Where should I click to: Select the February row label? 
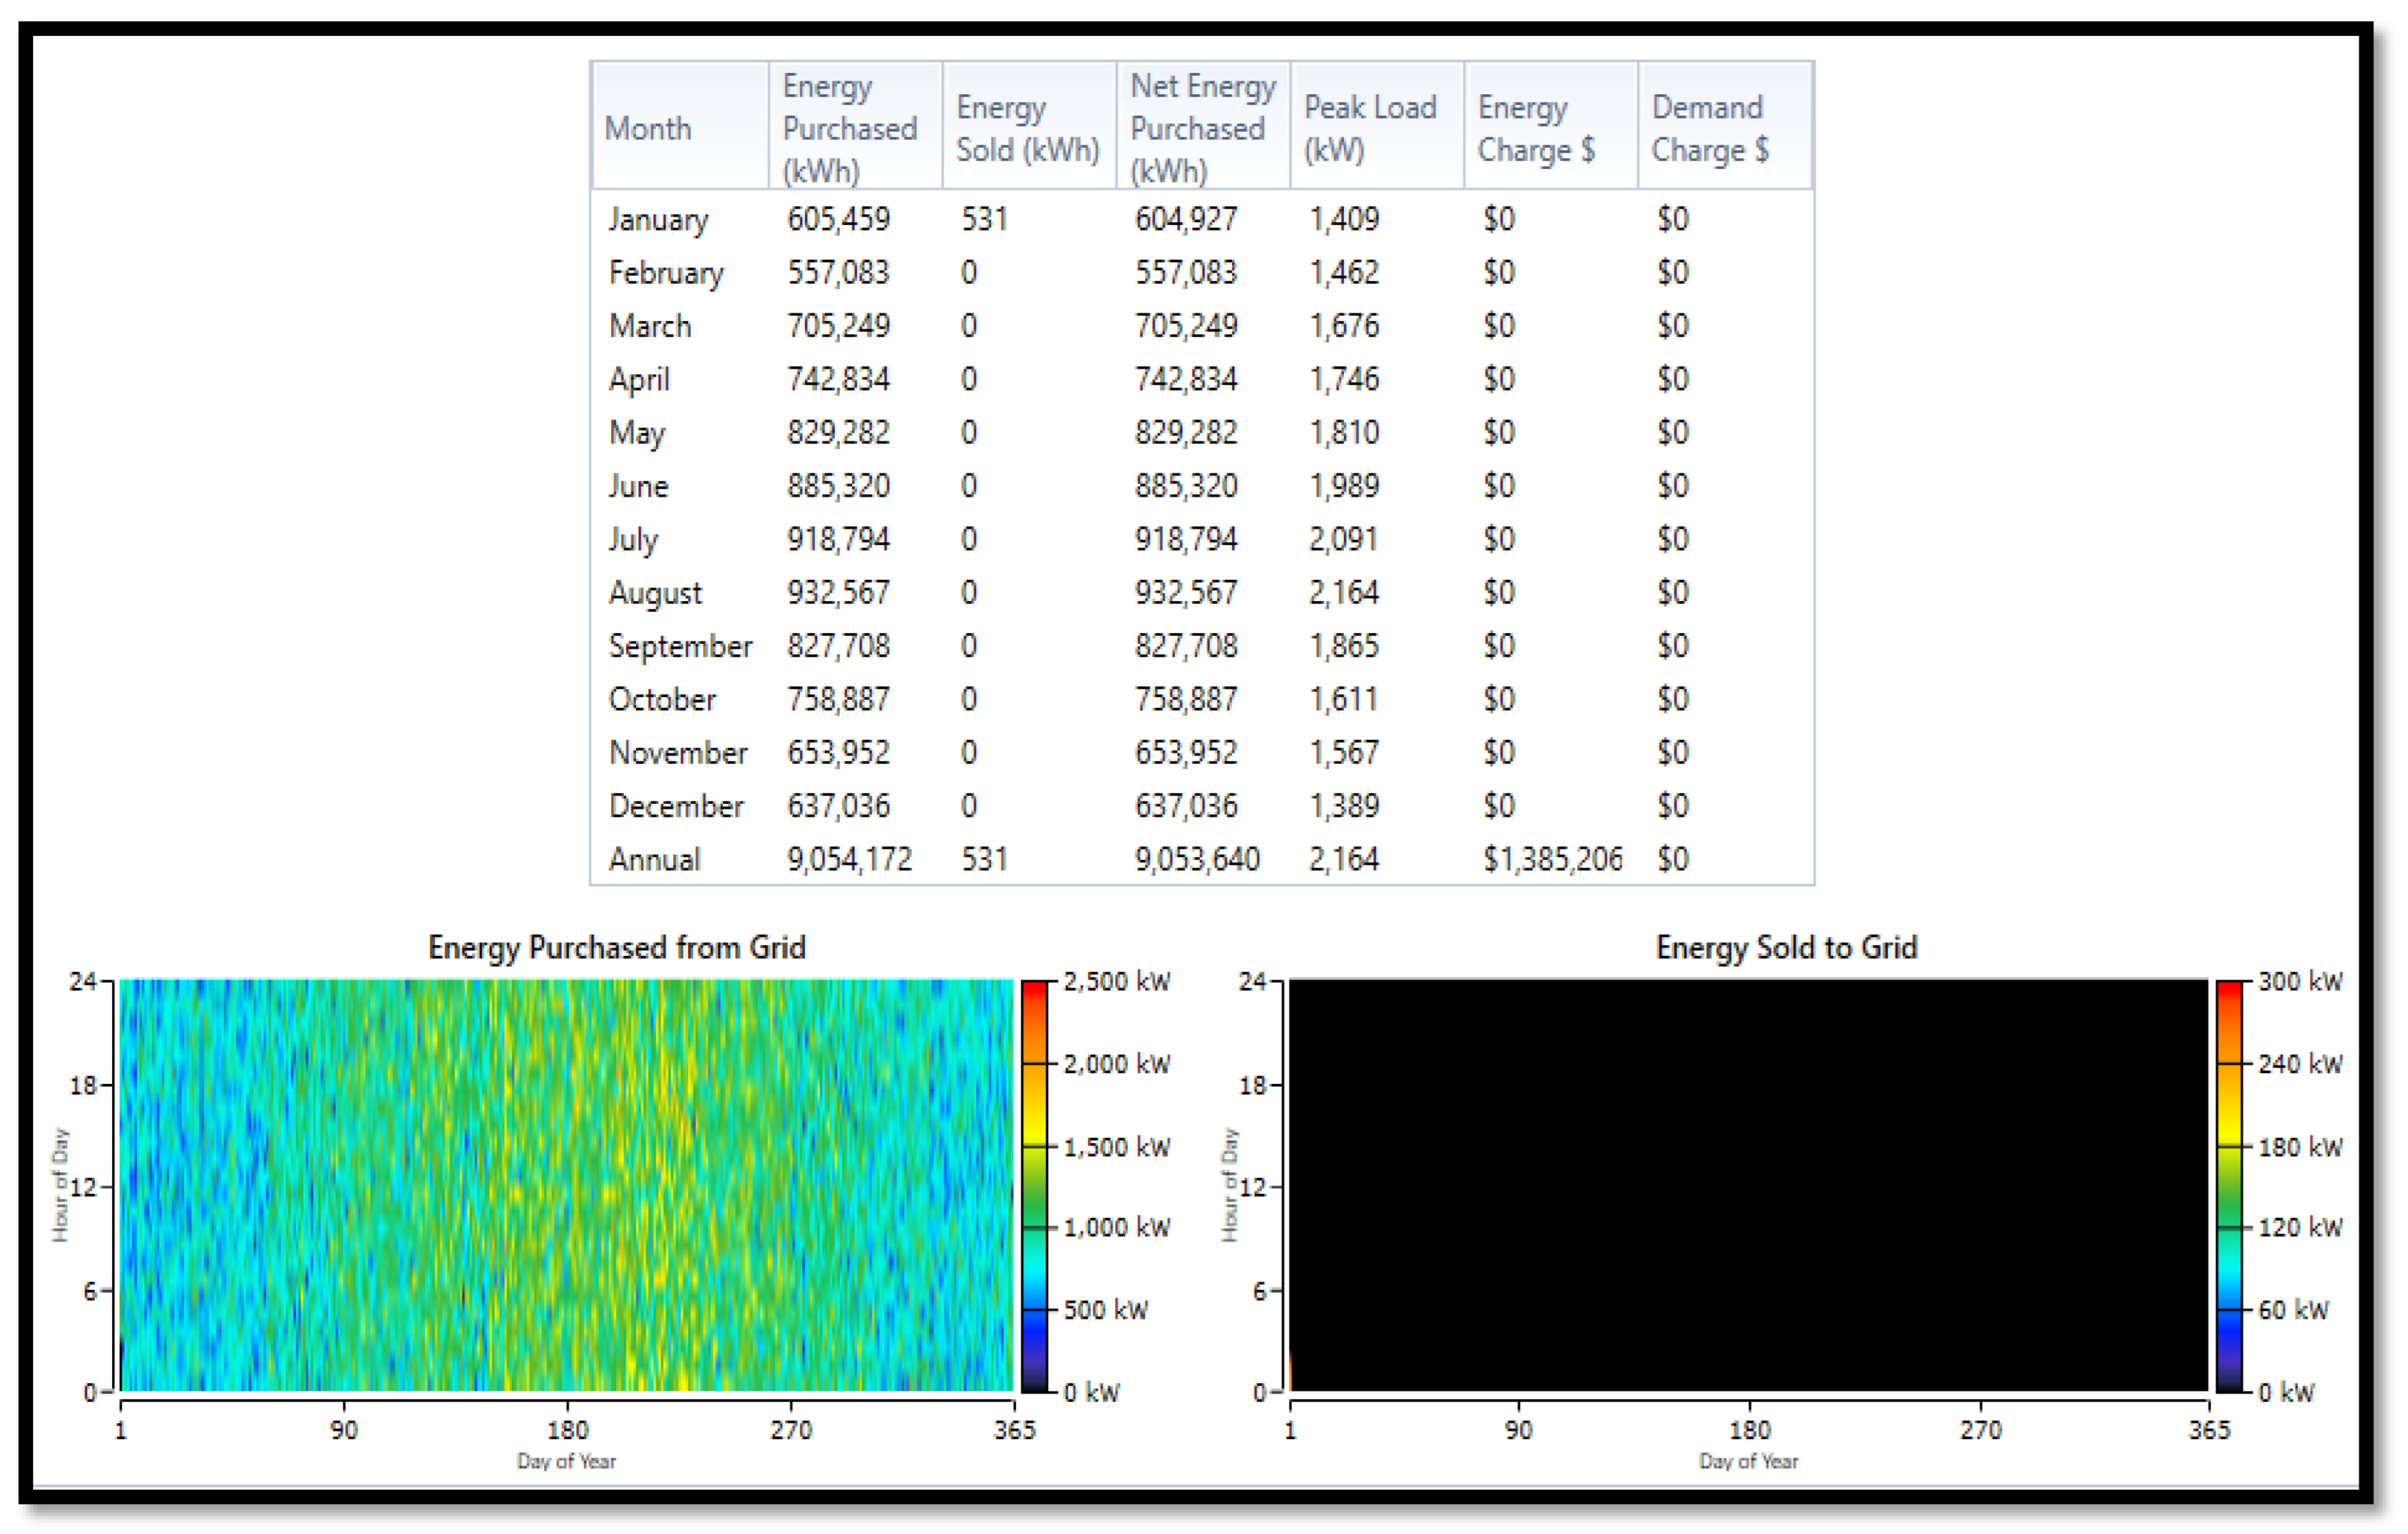[x=666, y=273]
